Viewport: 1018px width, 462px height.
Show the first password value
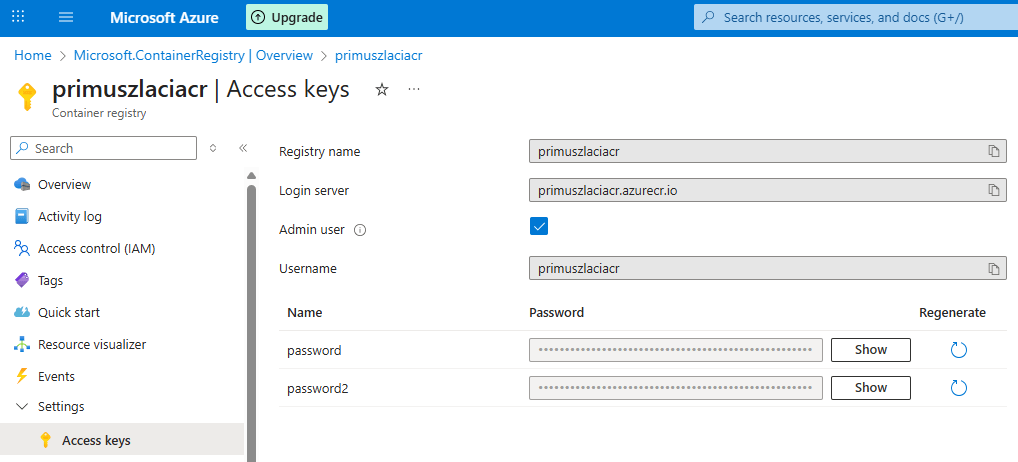click(x=870, y=350)
